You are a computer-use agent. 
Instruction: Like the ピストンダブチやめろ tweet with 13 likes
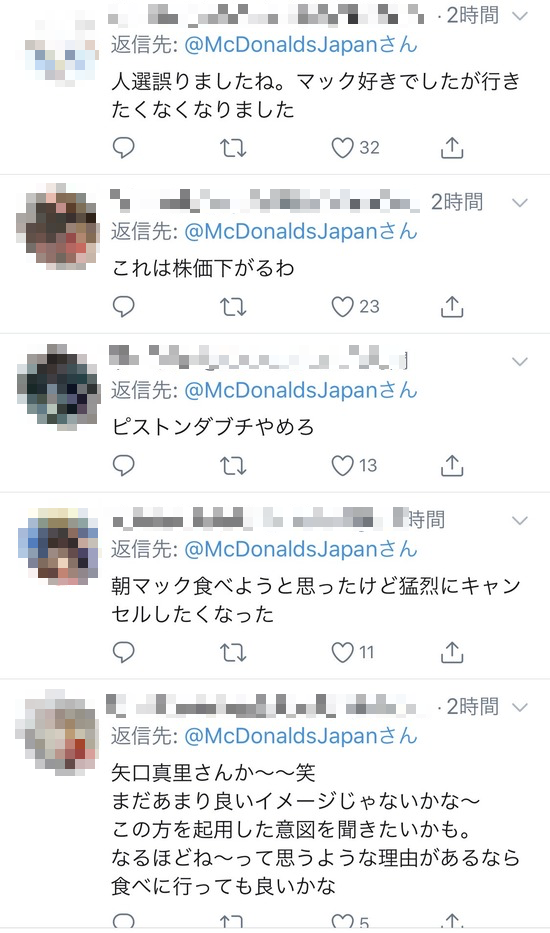[x=342, y=465]
